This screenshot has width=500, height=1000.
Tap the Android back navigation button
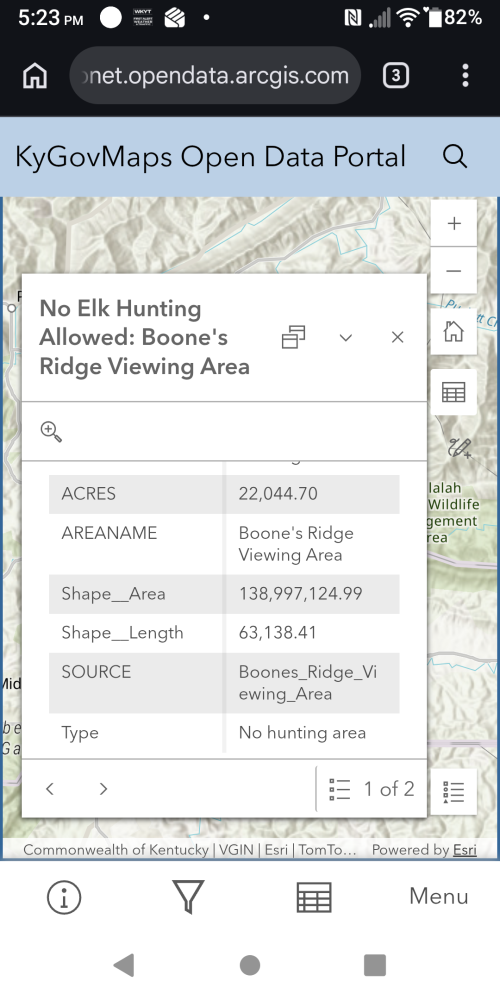[x=124, y=965]
